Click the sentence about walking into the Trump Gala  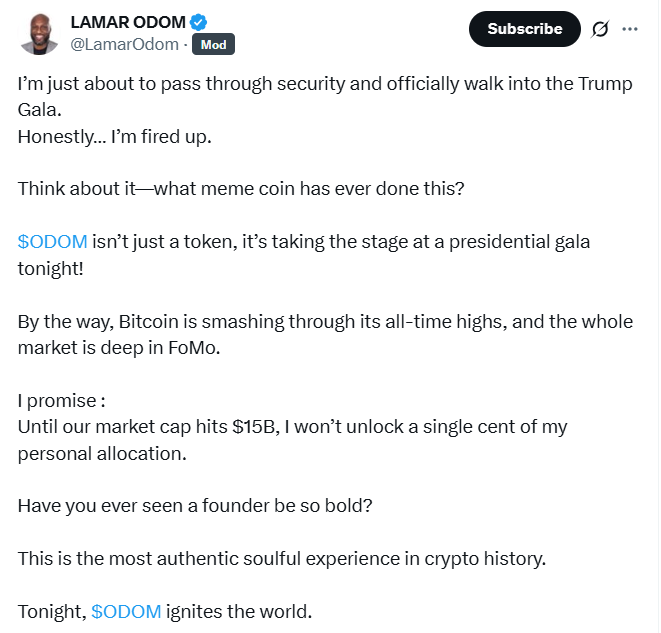300,83
